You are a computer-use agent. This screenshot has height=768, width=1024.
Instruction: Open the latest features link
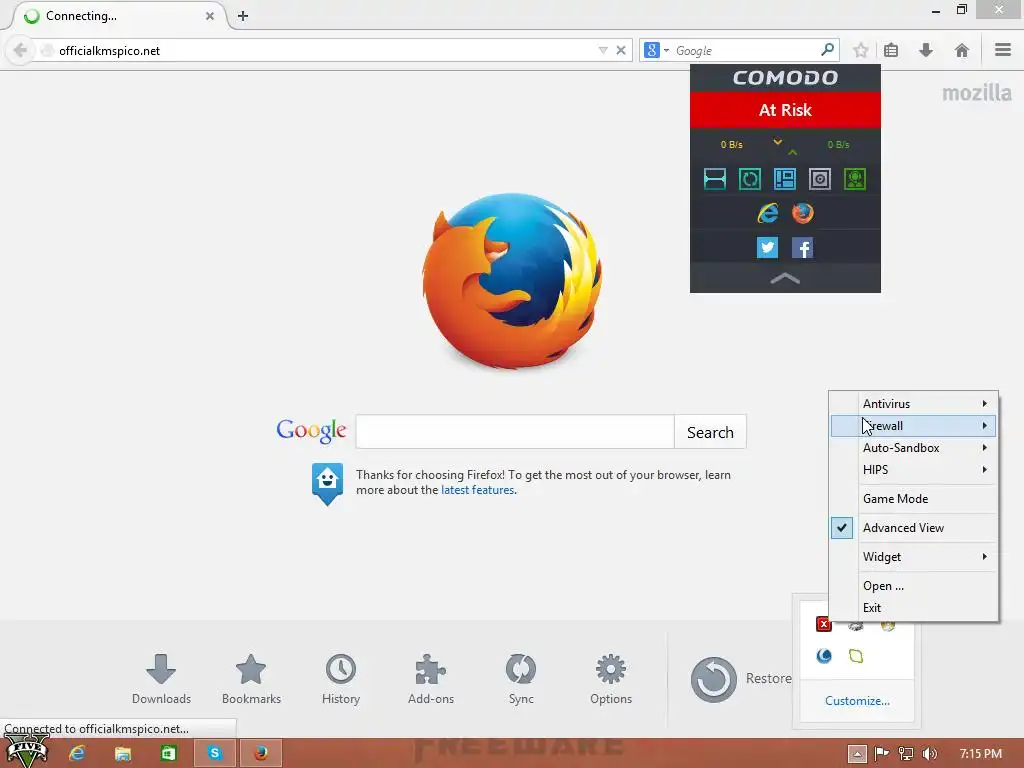tap(477, 490)
